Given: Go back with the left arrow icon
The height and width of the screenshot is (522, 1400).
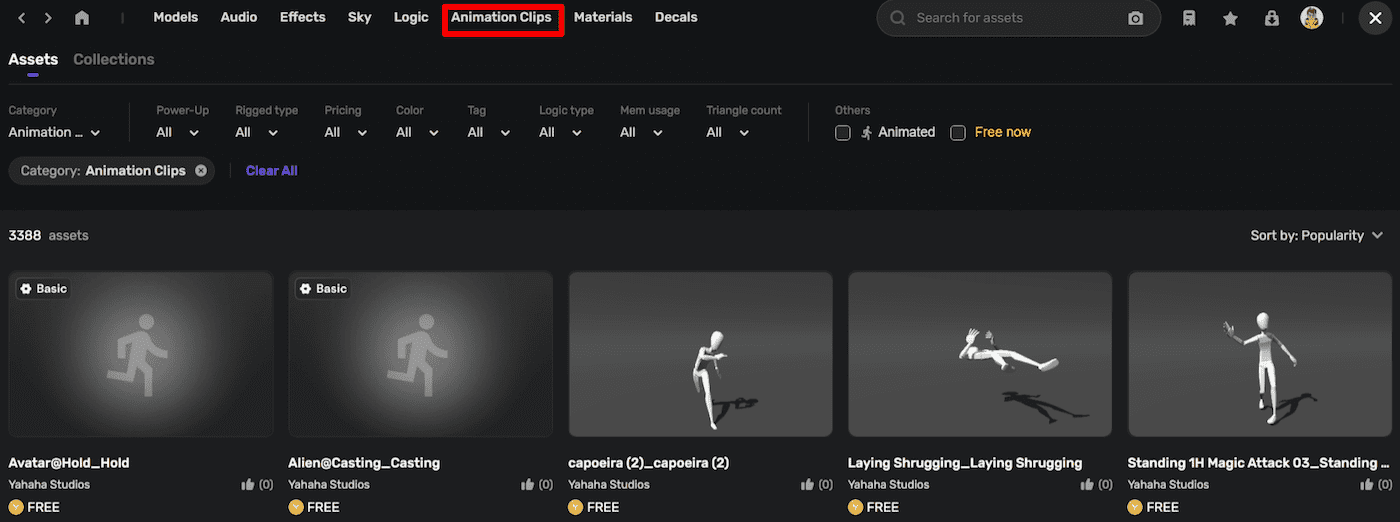Looking at the screenshot, I should [22, 18].
